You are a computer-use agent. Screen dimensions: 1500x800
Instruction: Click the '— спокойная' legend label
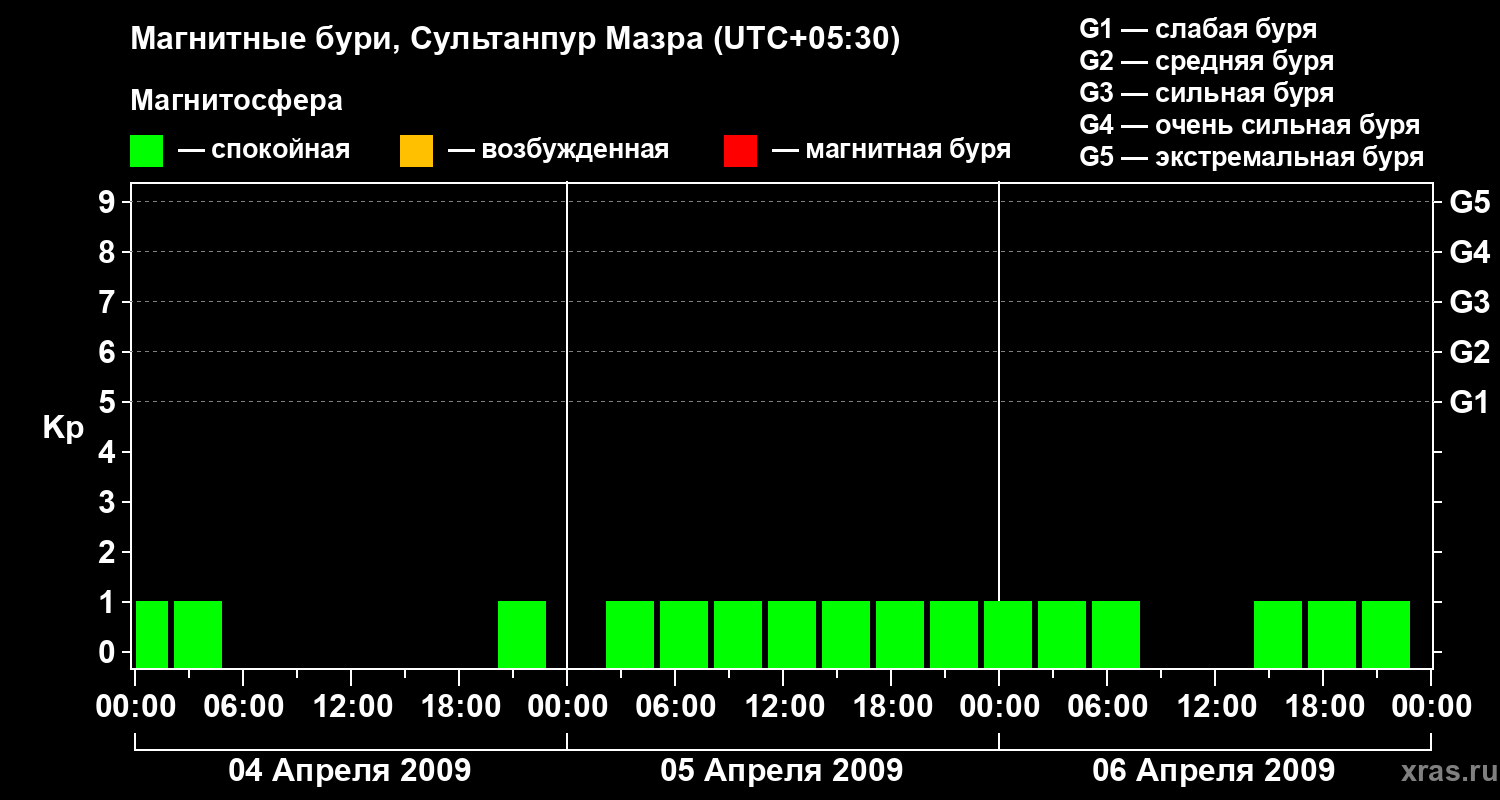(x=264, y=150)
